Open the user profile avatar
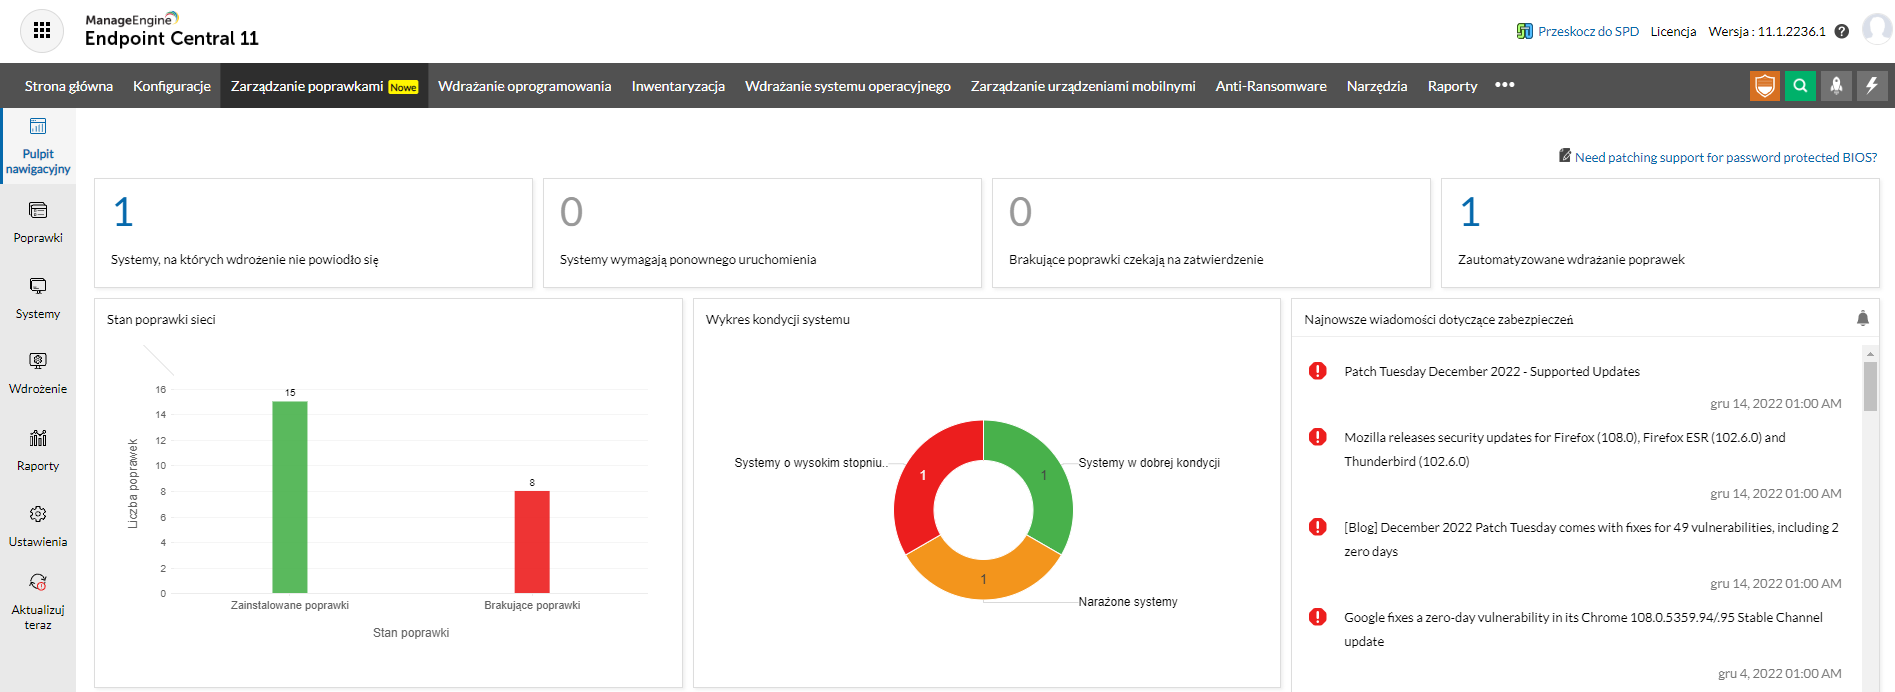The width and height of the screenshot is (1895, 692). click(1876, 30)
